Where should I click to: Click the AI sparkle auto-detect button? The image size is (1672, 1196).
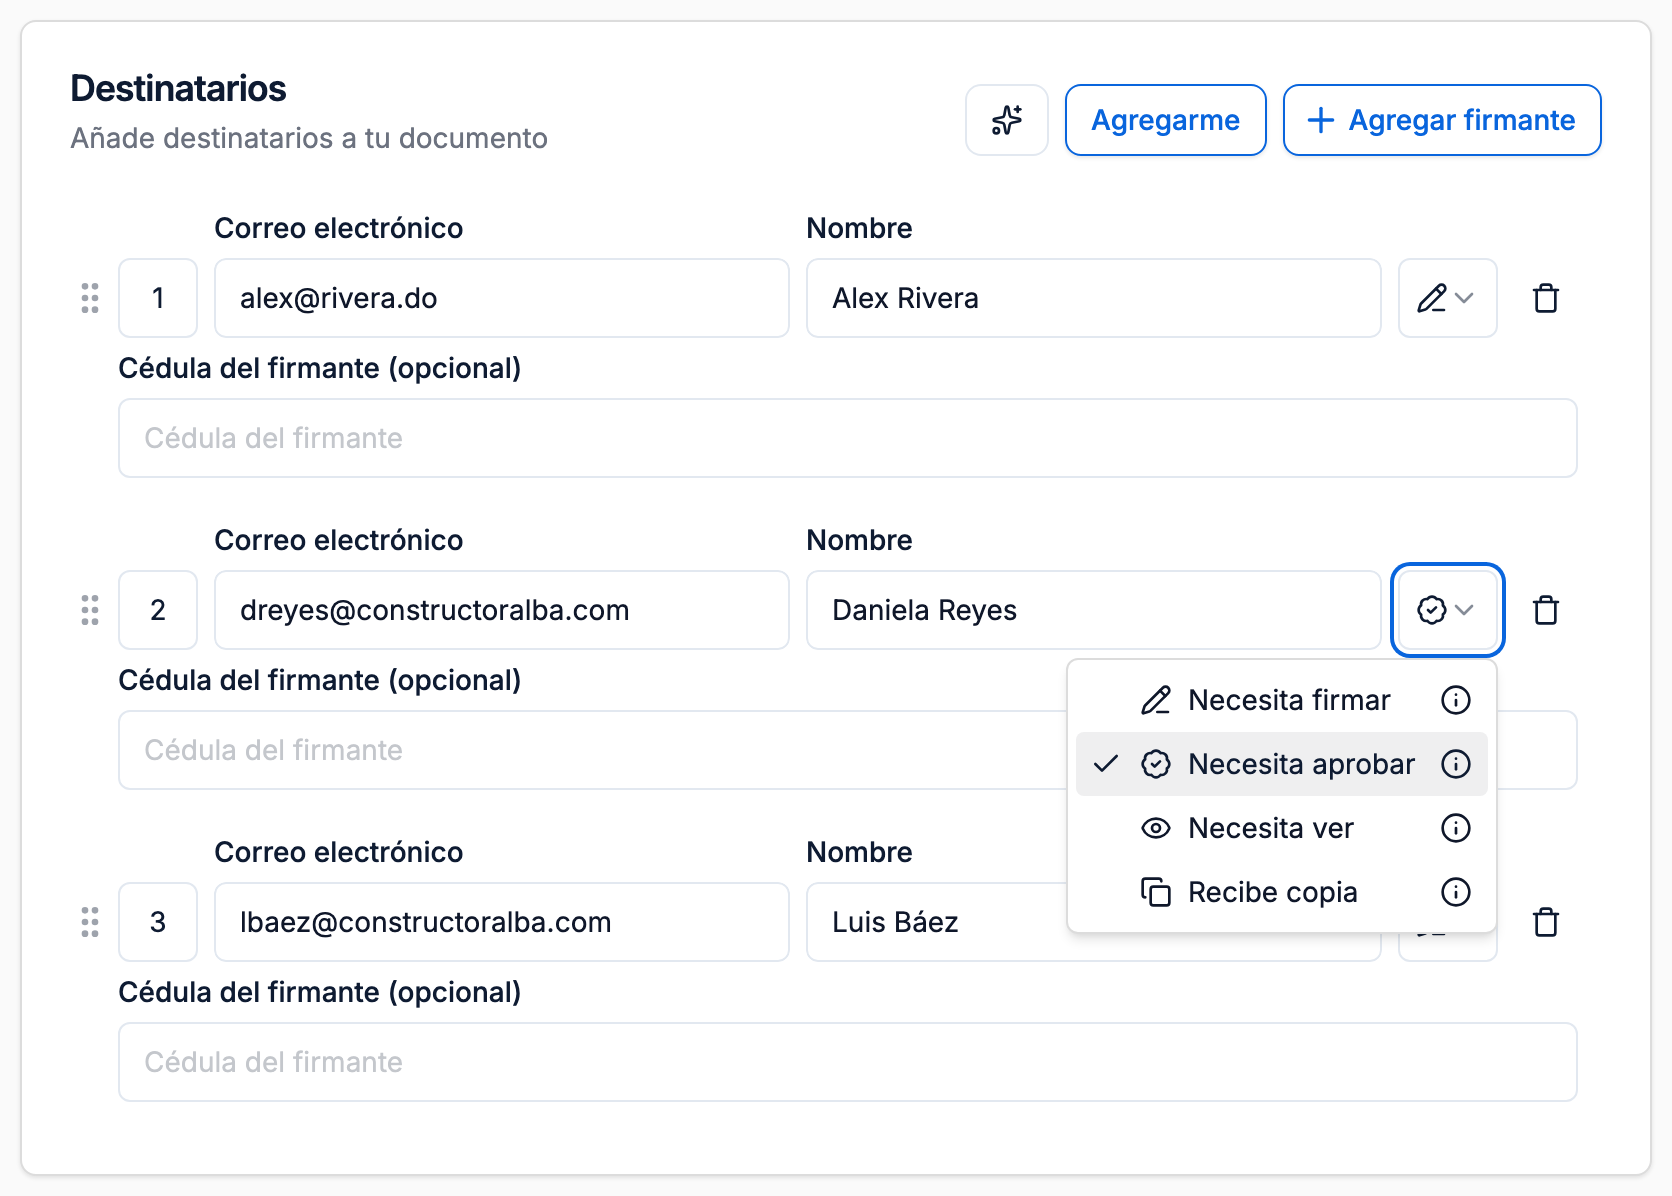coord(1006,120)
